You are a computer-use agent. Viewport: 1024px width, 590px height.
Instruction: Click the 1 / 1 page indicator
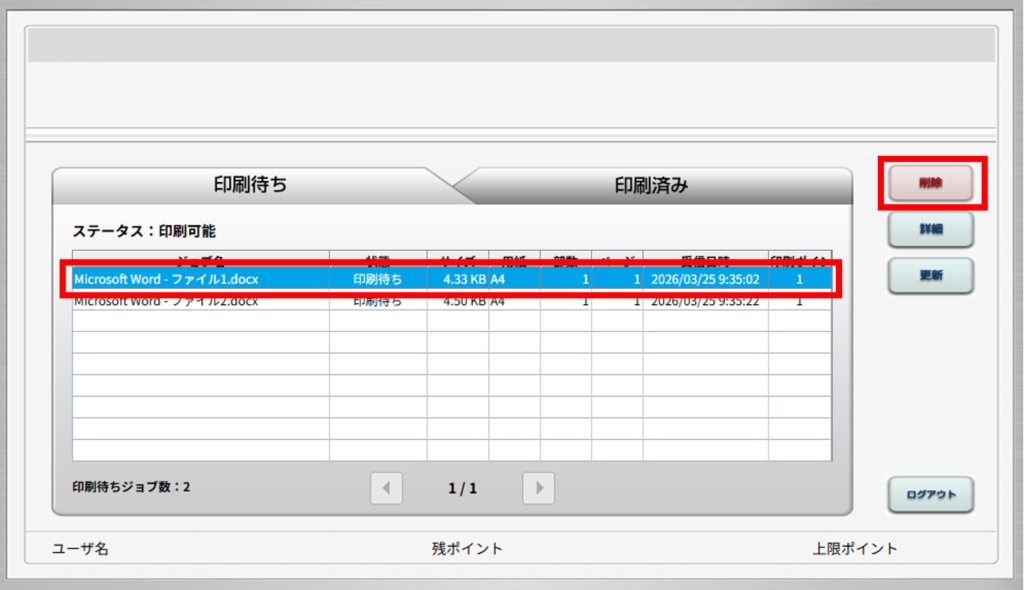[462, 488]
